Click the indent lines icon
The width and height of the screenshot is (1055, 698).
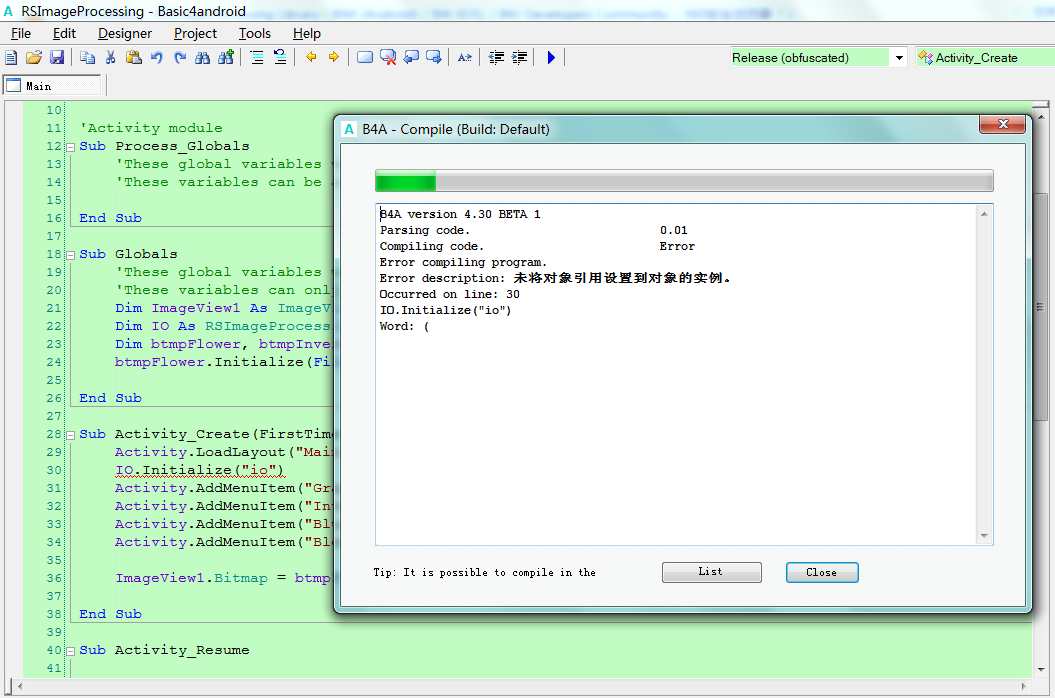click(x=519, y=58)
